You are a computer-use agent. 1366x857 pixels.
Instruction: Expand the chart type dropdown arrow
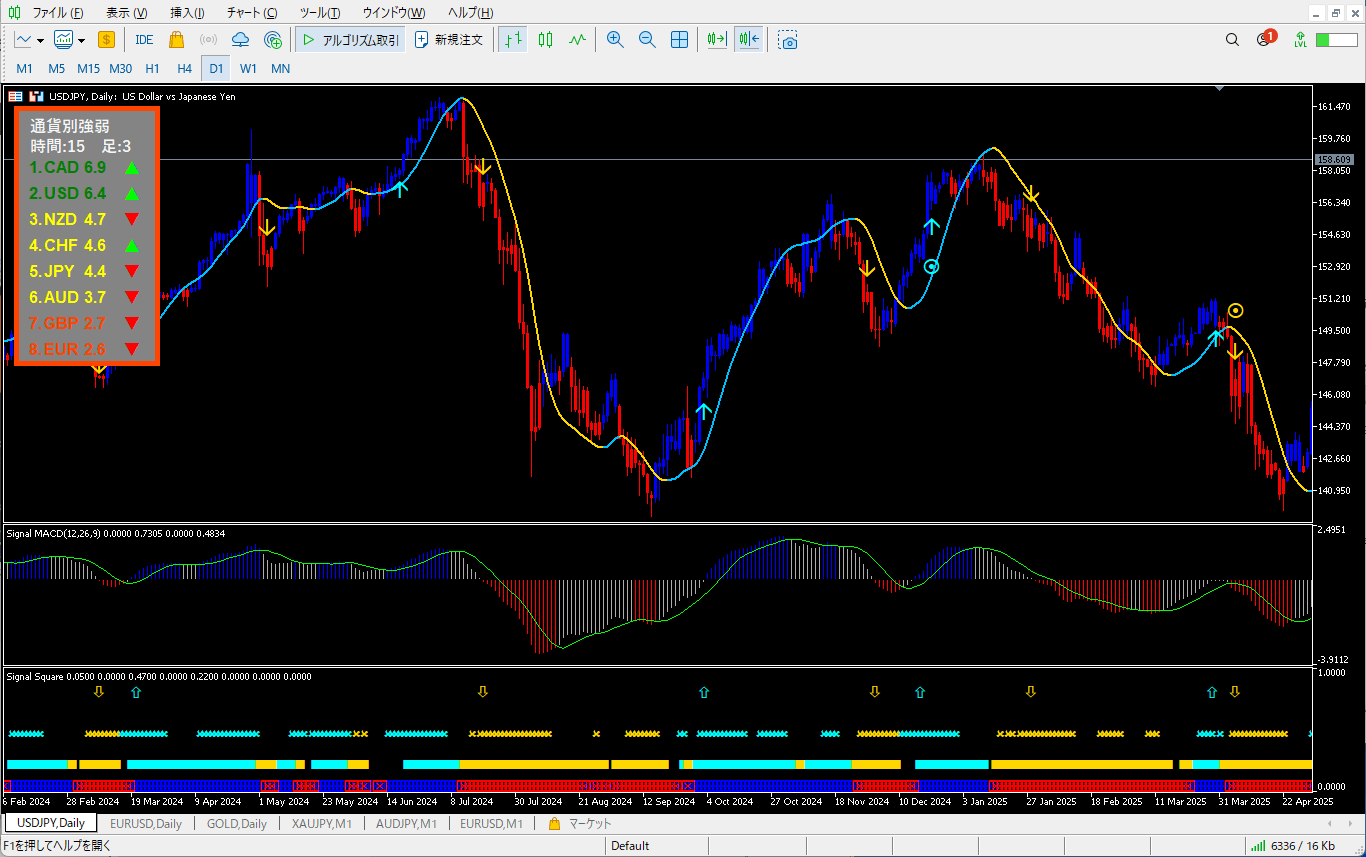click(40, 40)
